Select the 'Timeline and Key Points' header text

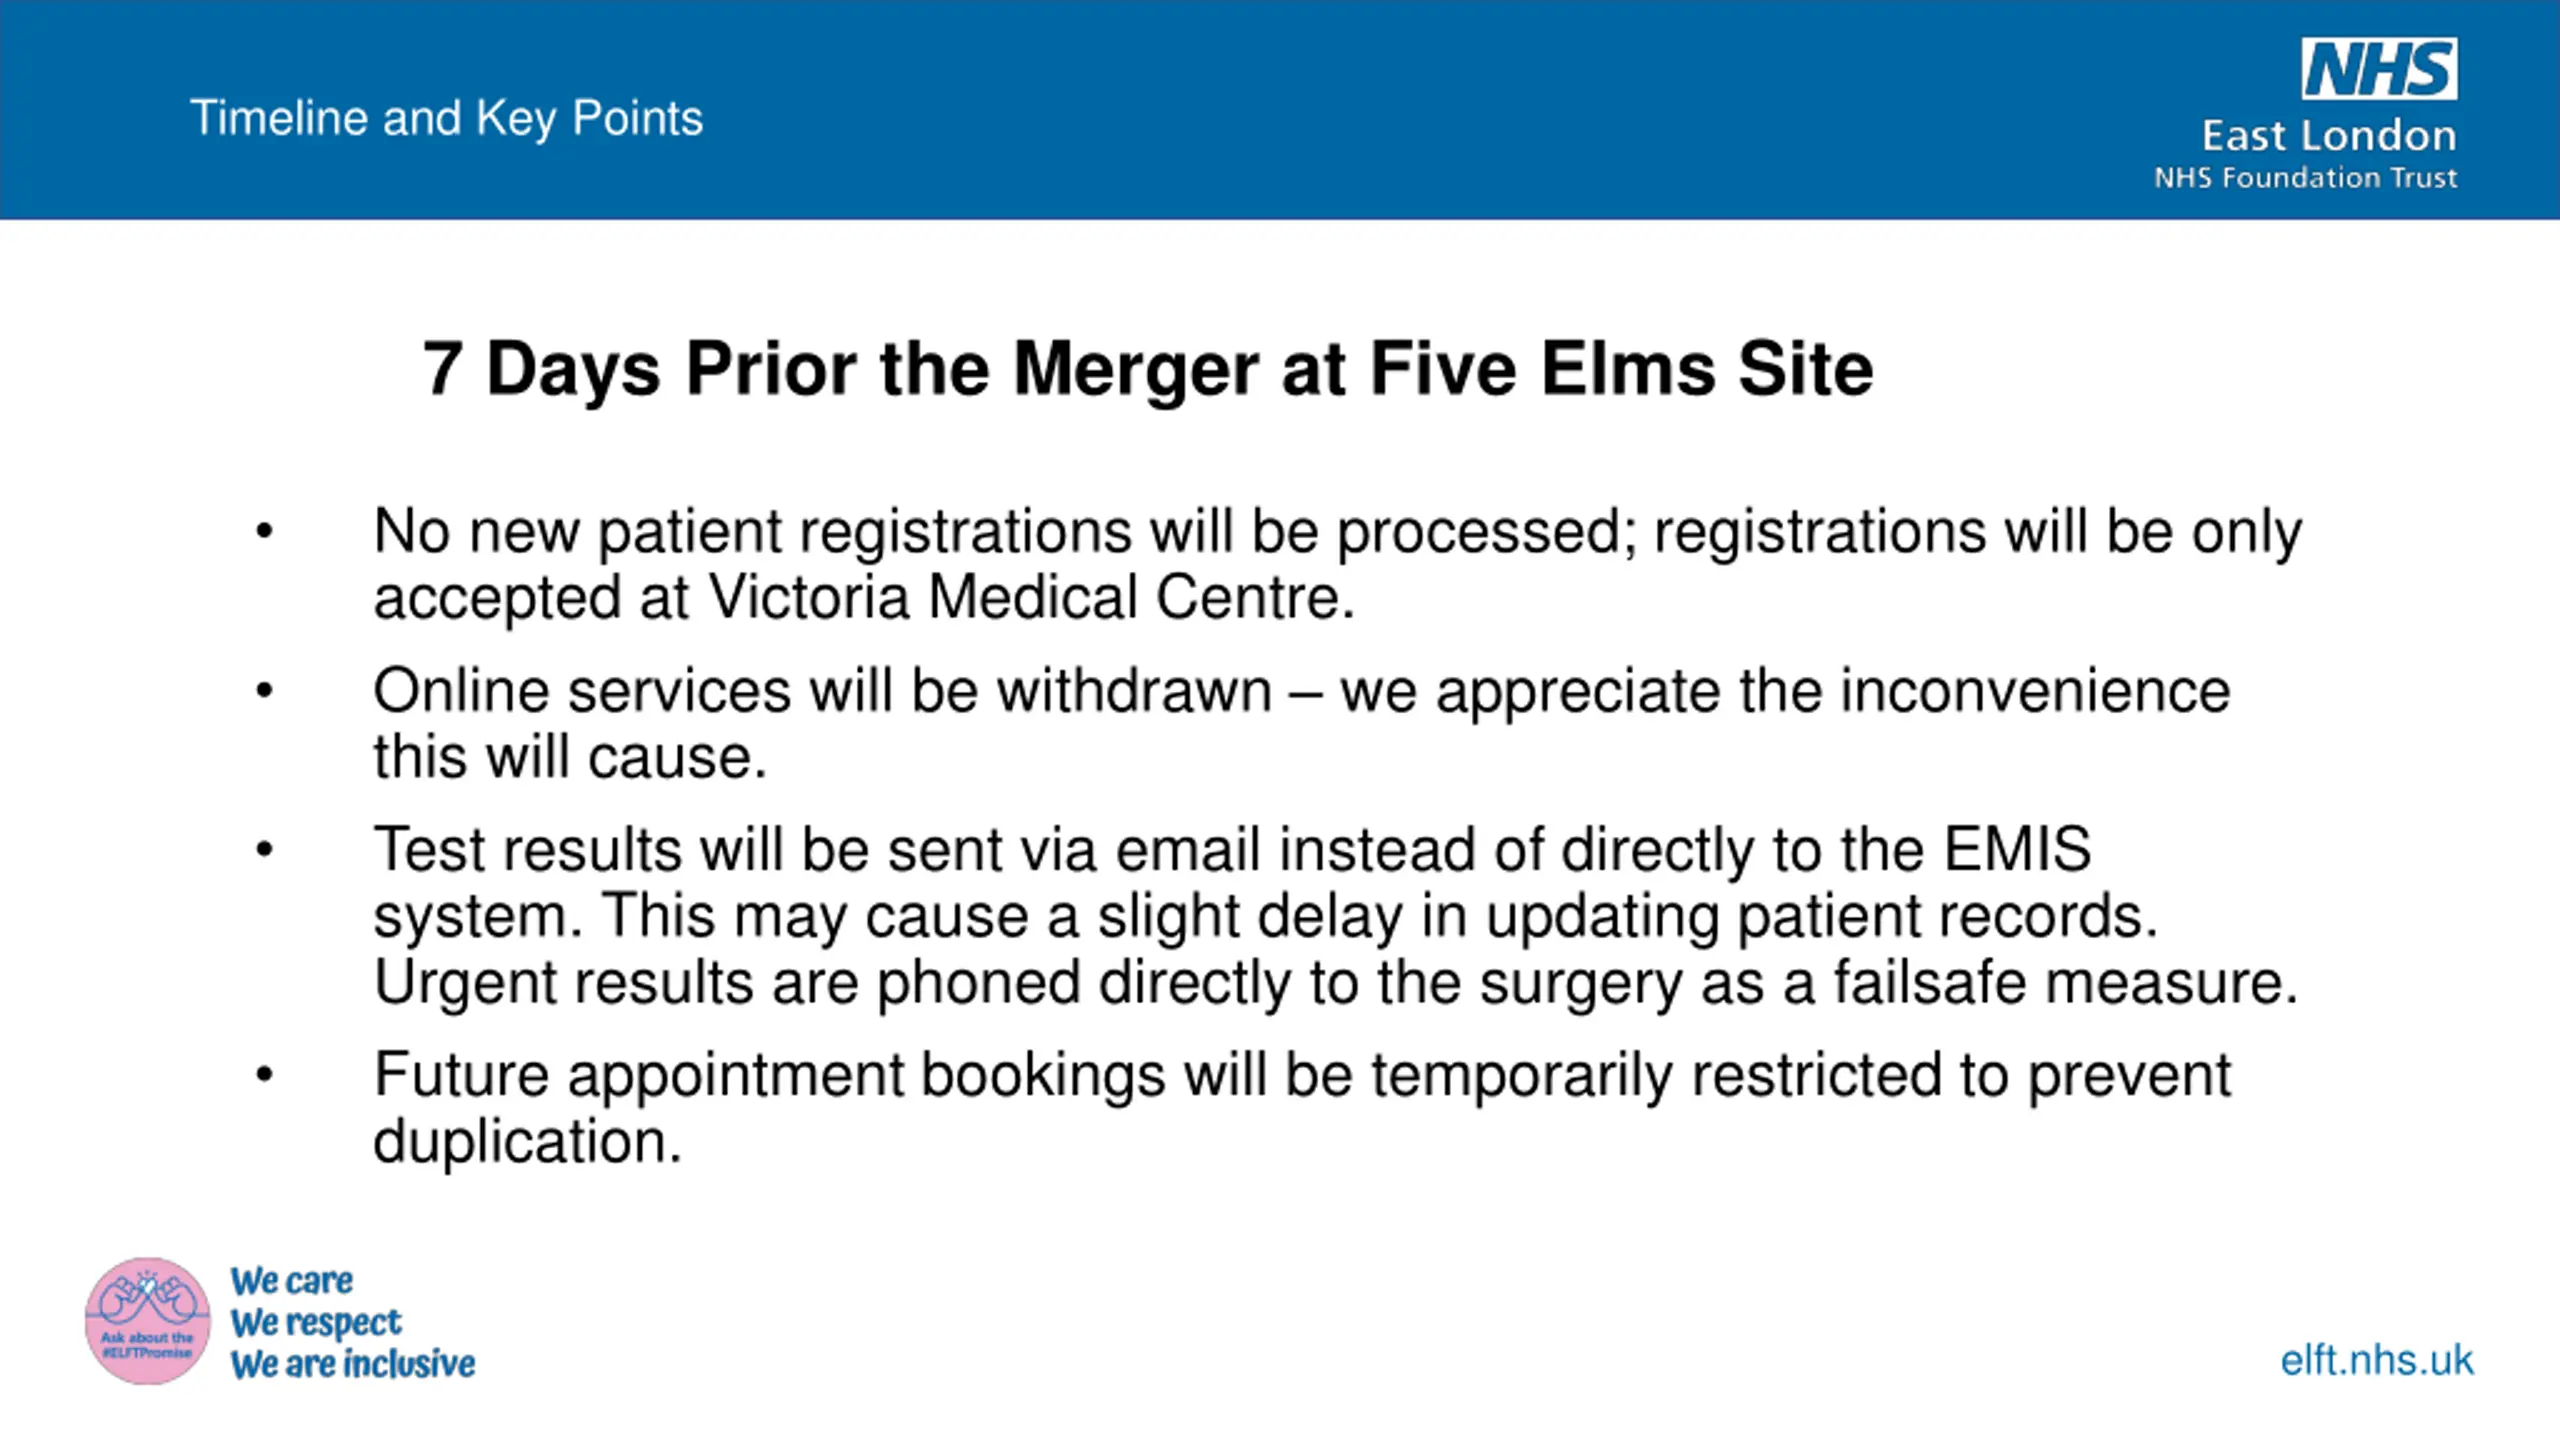(x=446, y=118)
